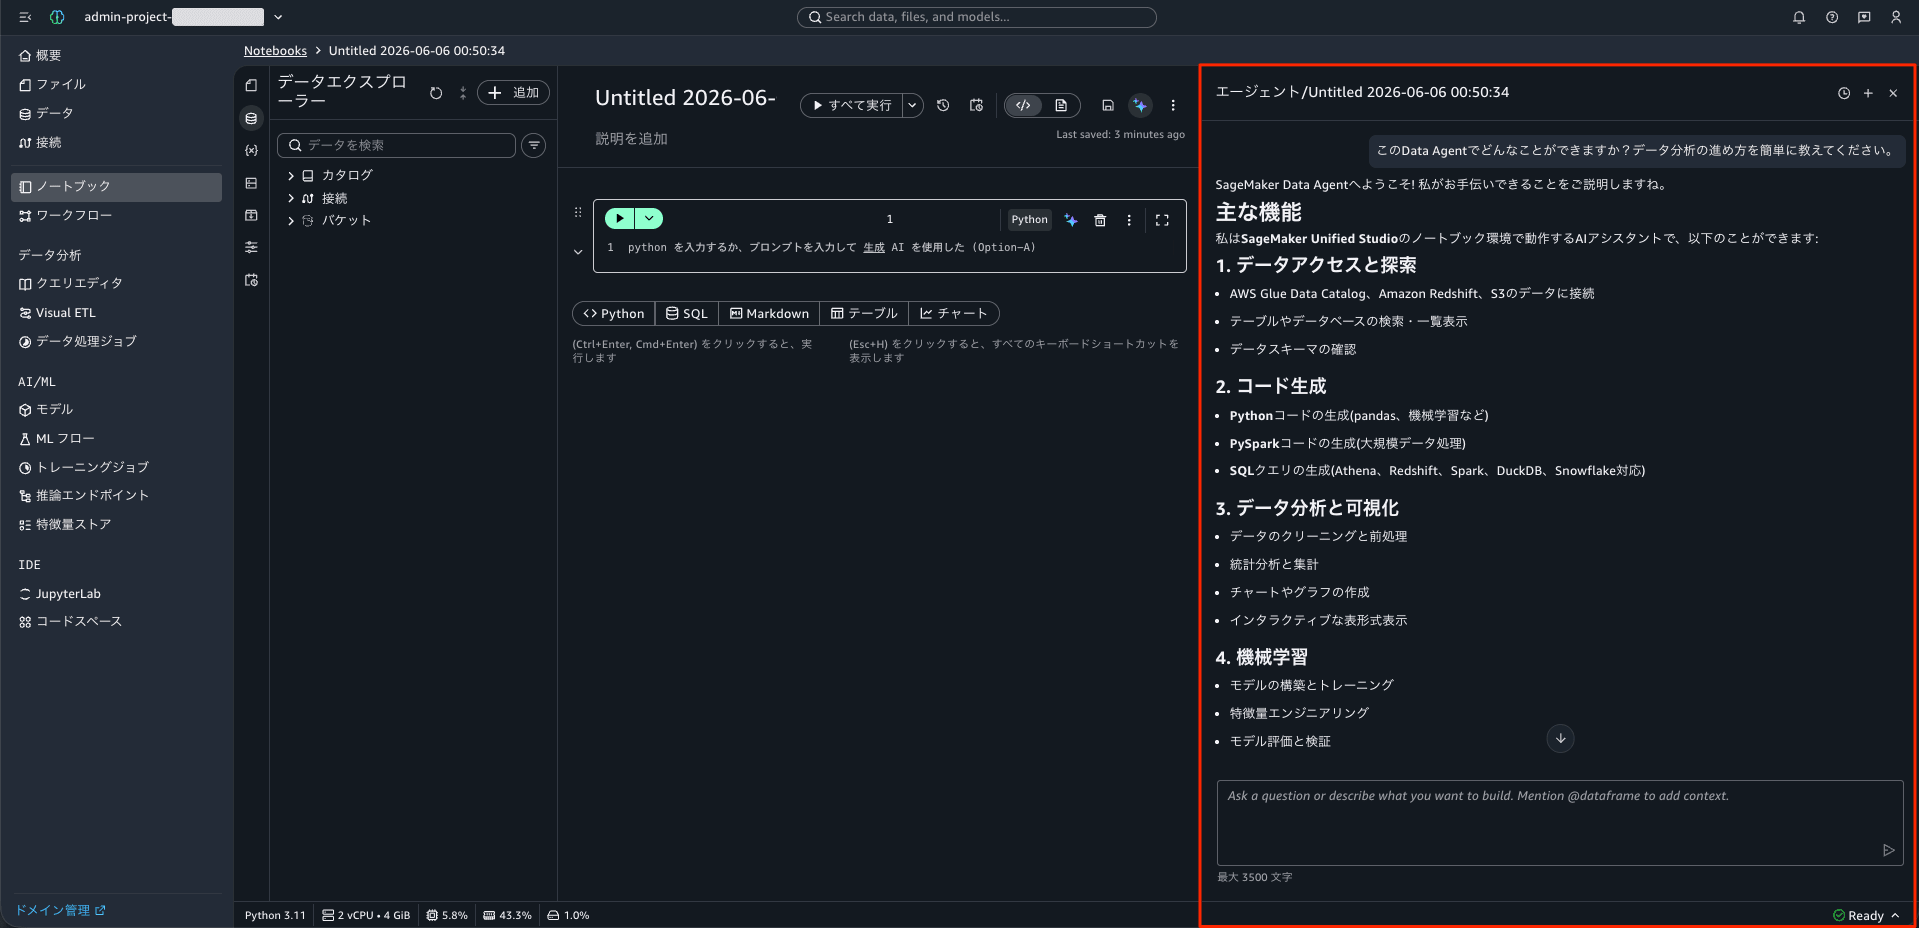
Task: Open ML フロー
Action: pos(57,439)
